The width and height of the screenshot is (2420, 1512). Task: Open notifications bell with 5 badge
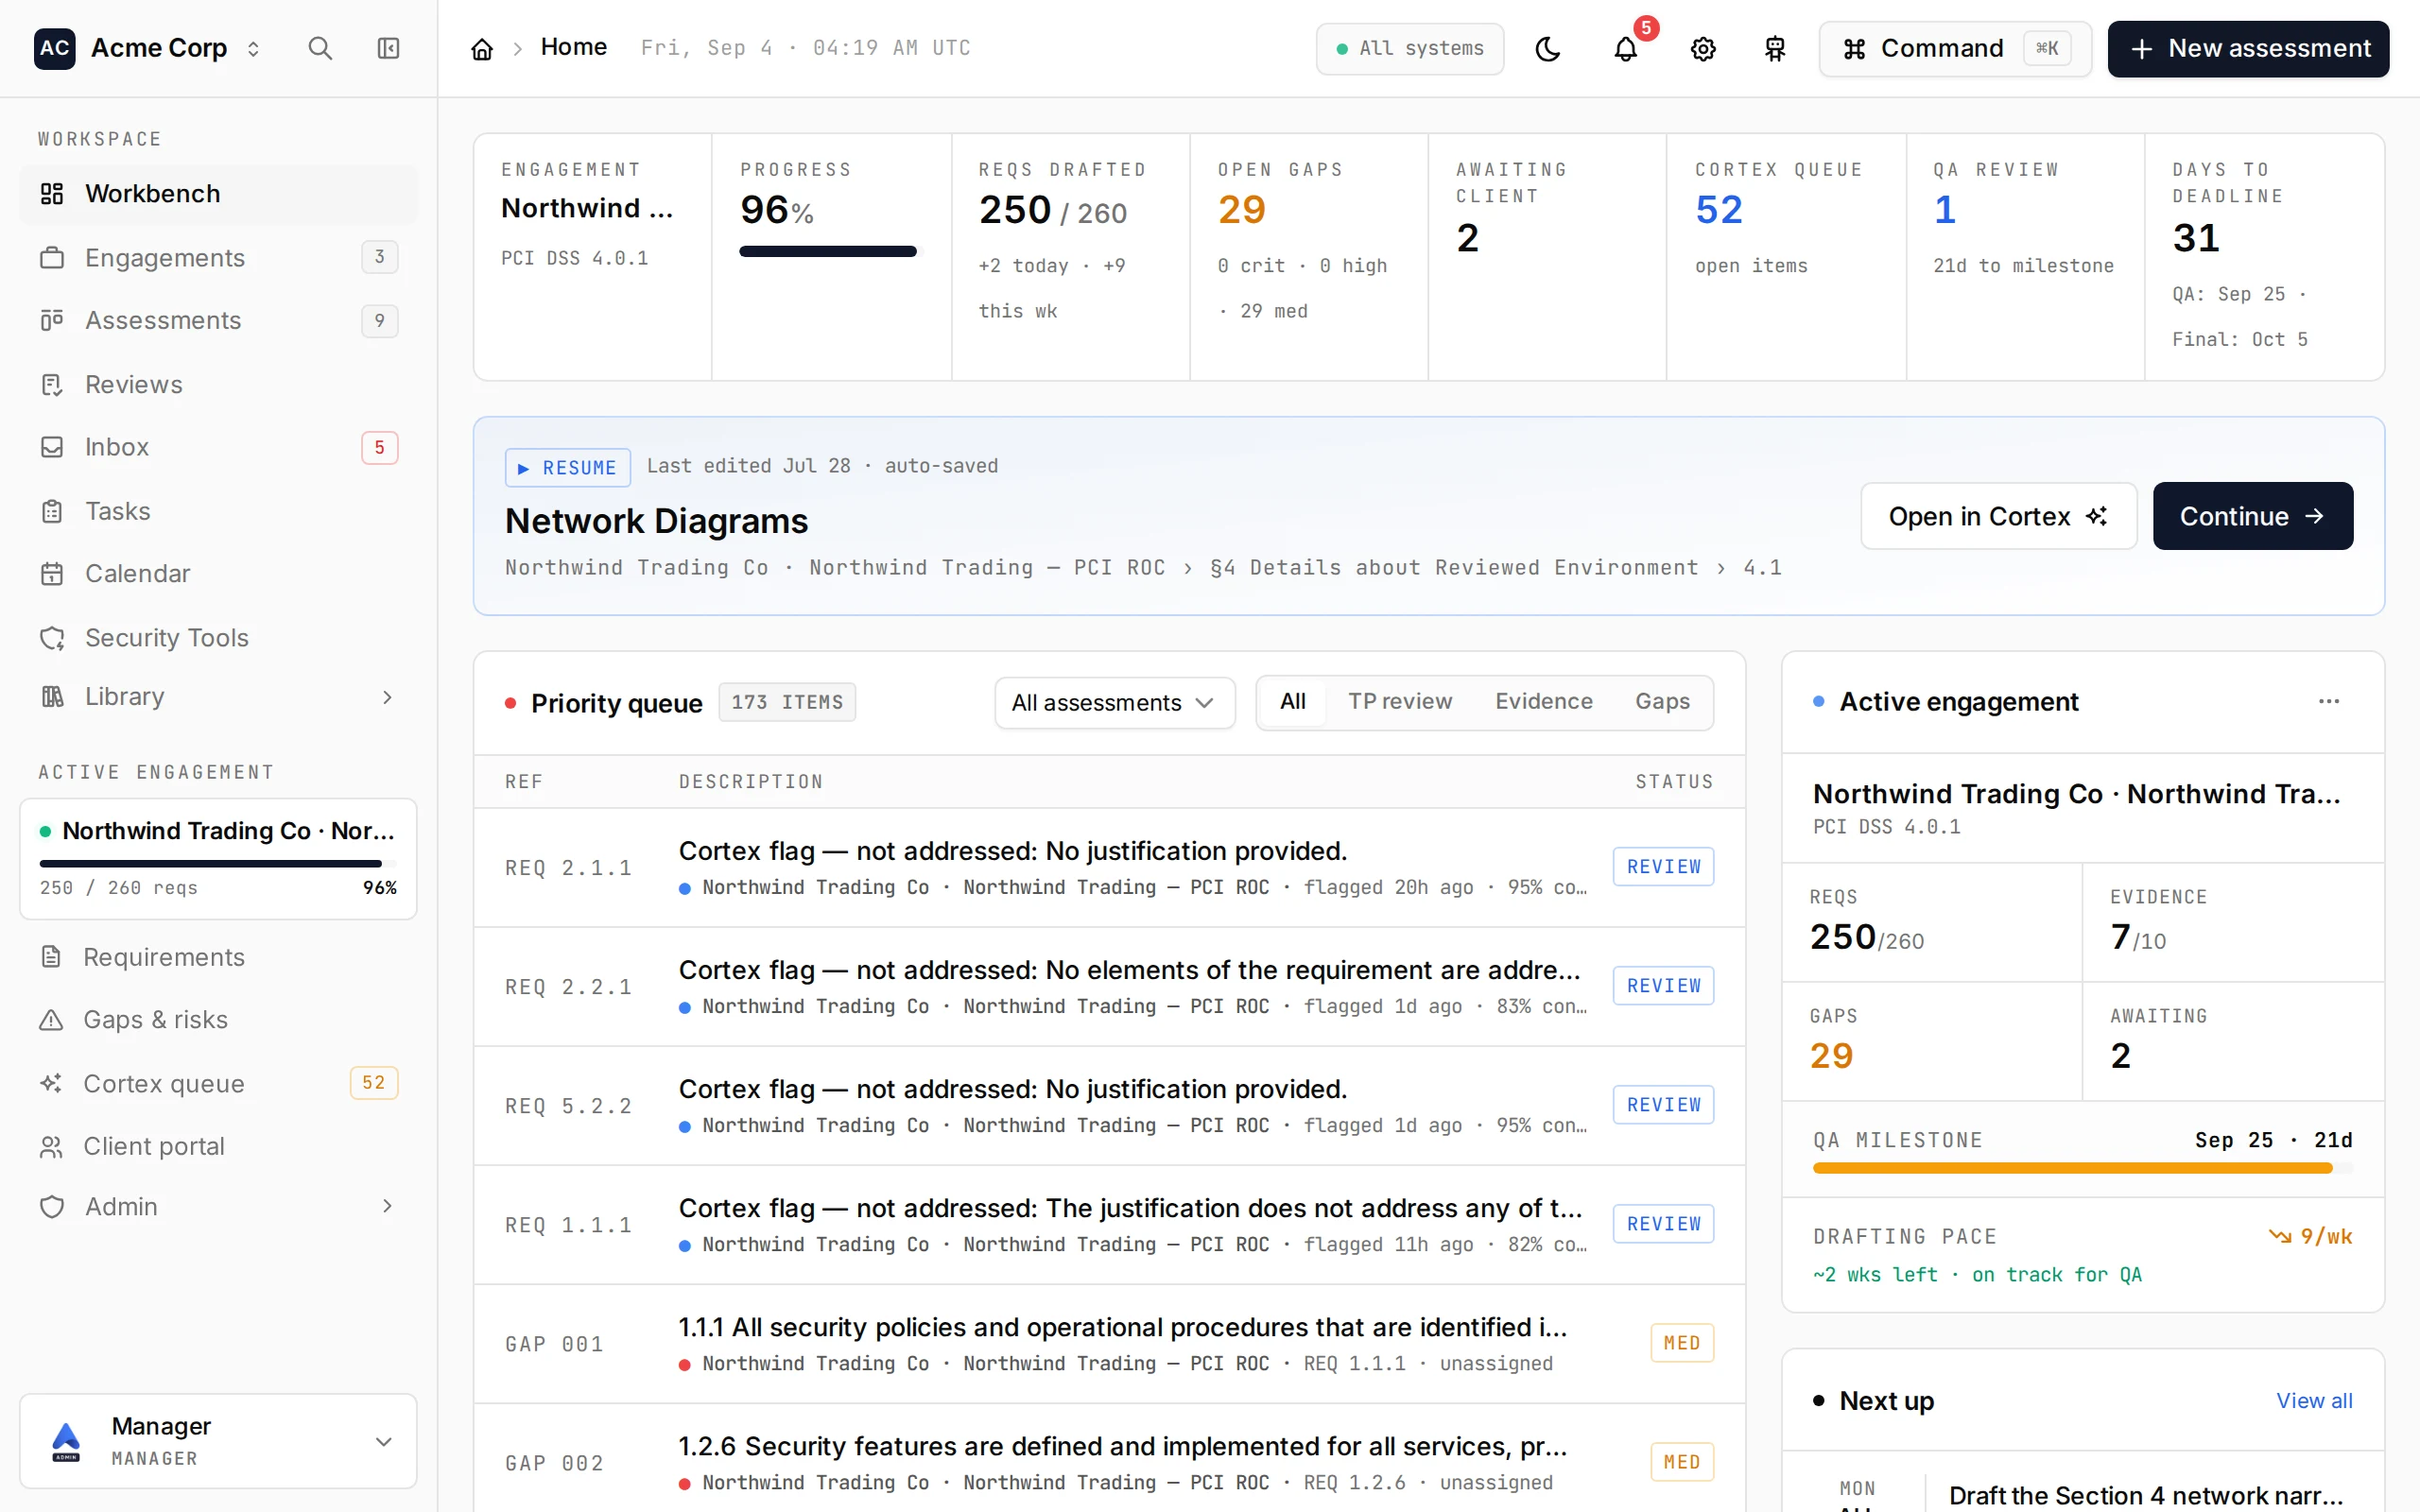(1626, 49)
